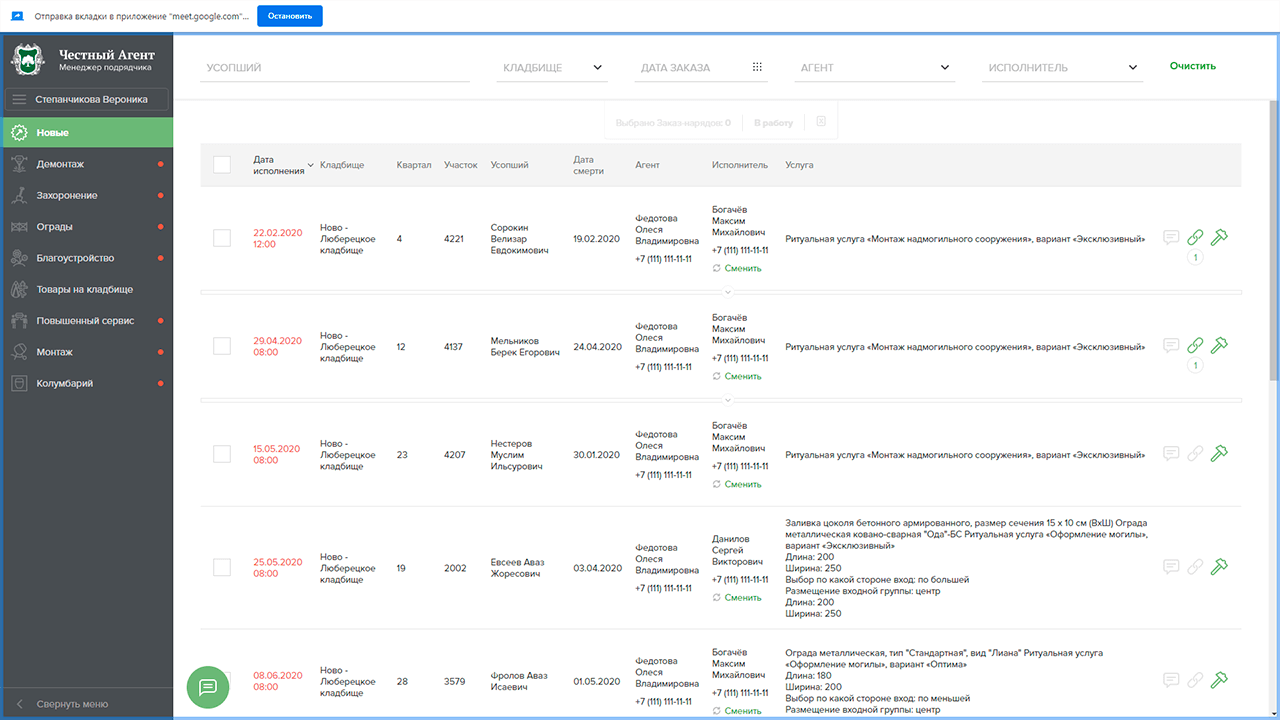This screenshot has width=1280, height=720.
Task: Open the Агент filter dropdown
Action: 875,68
